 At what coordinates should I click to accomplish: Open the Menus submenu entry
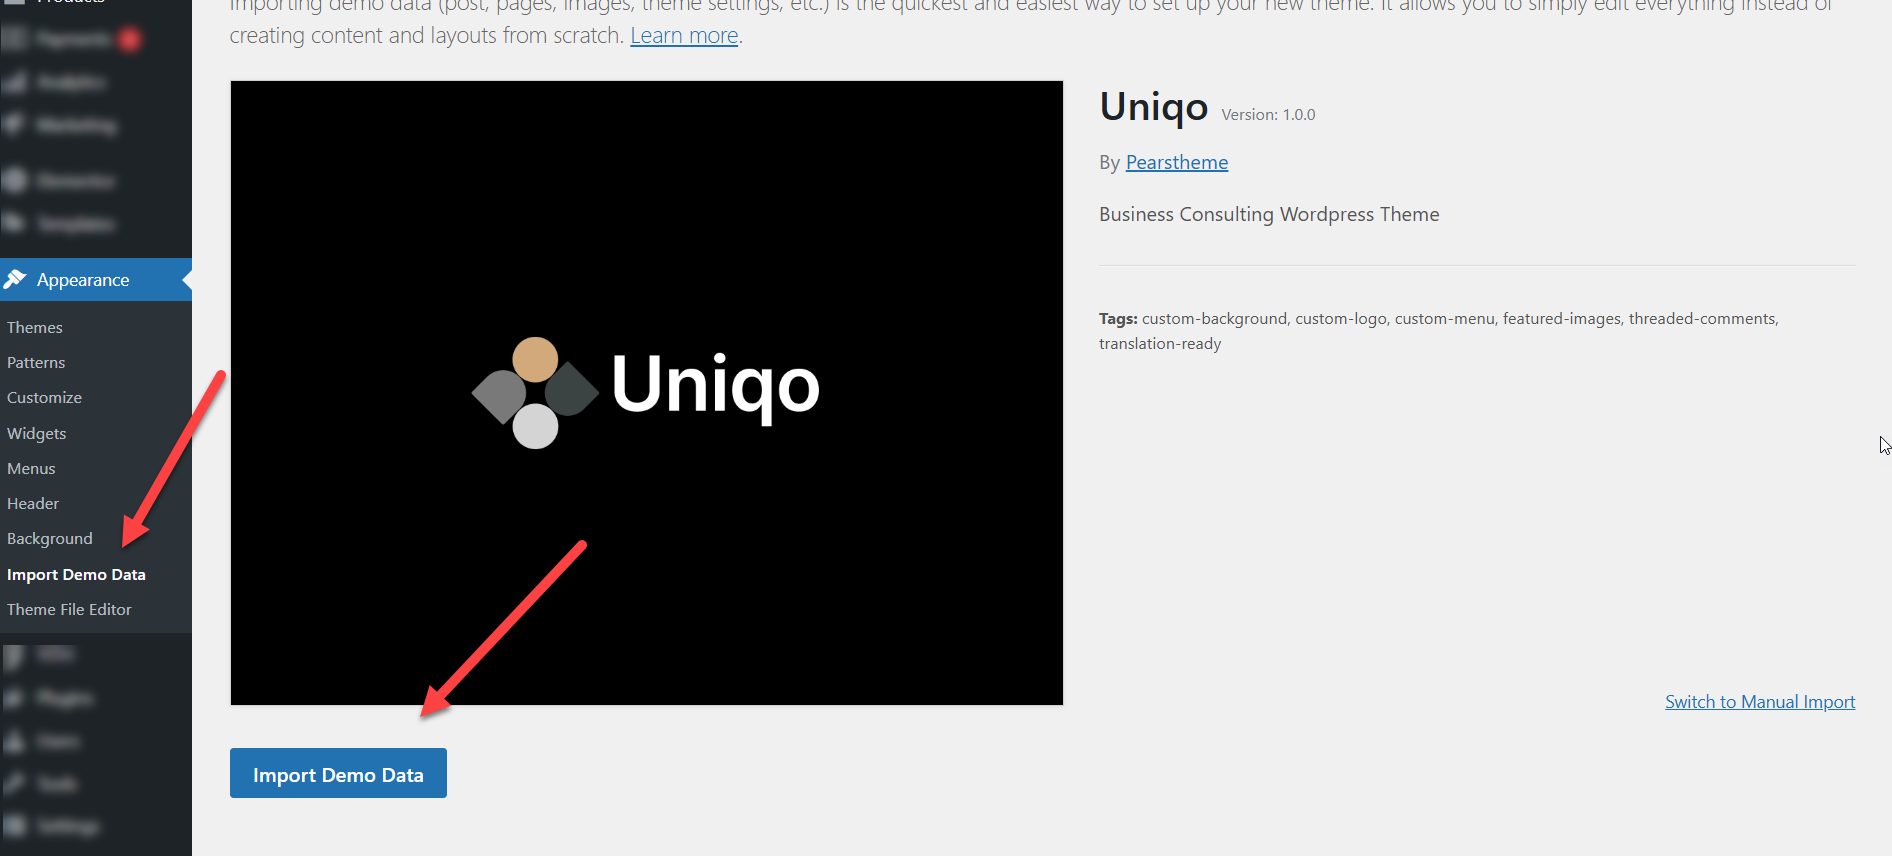(32, 469)
